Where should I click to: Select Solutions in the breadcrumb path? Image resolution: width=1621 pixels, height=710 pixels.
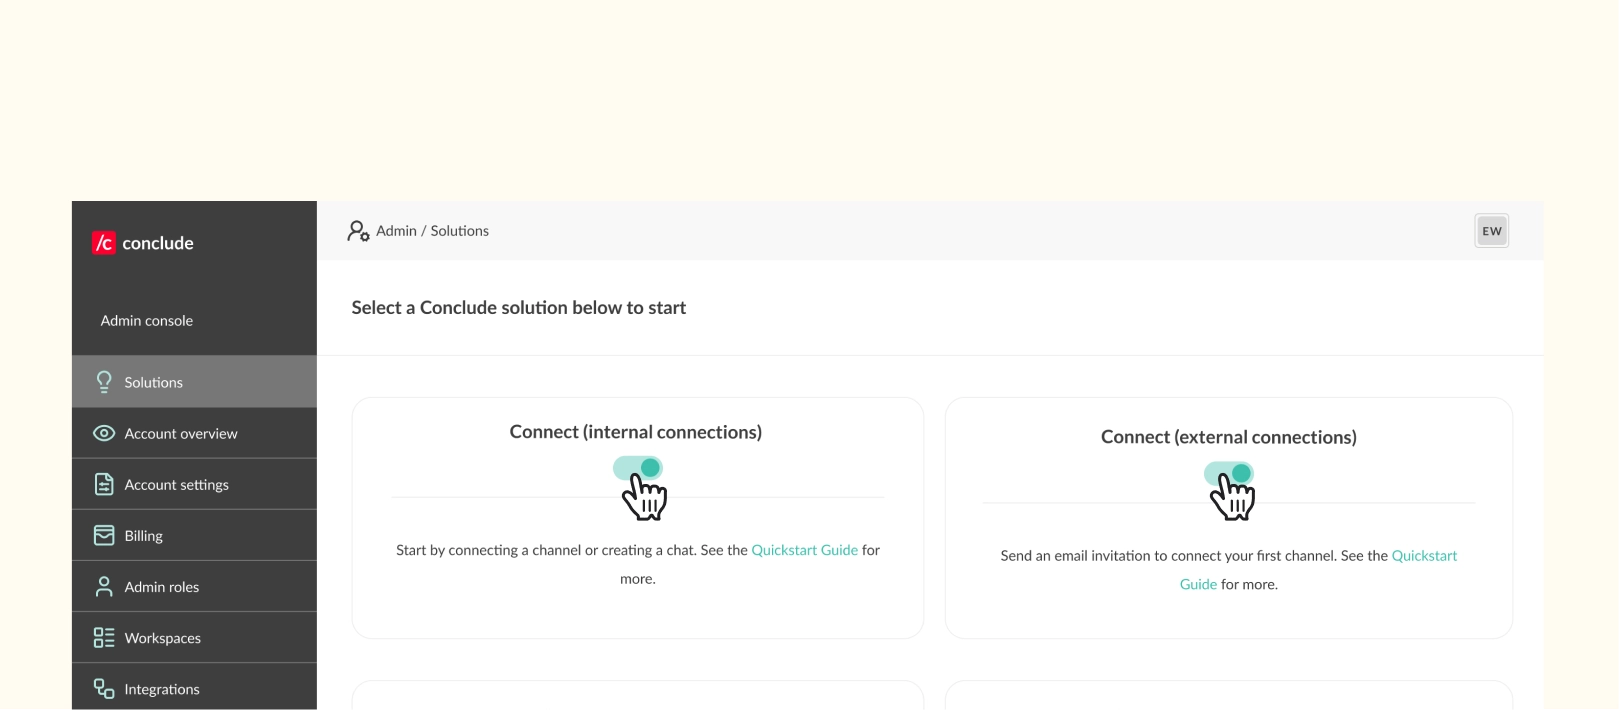(x=458, y=230)
